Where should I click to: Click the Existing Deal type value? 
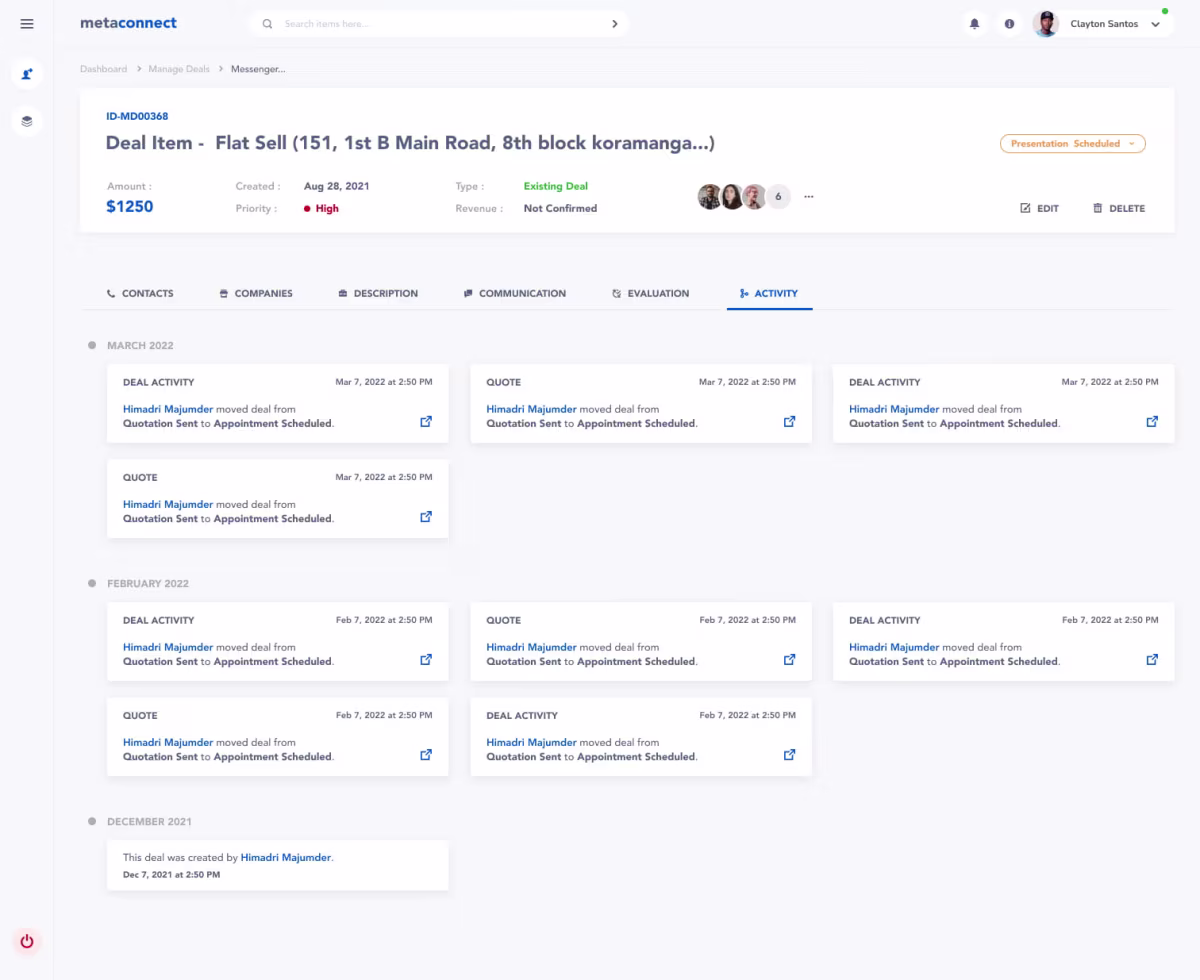556,186
